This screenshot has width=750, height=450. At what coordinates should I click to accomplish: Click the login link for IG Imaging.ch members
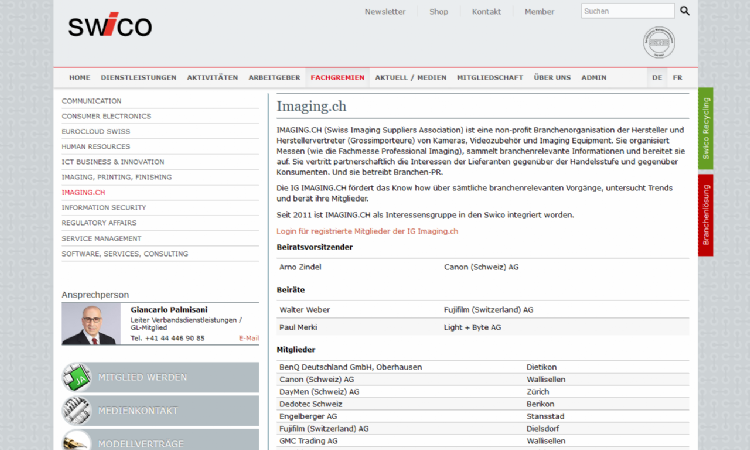pos(367,231)
